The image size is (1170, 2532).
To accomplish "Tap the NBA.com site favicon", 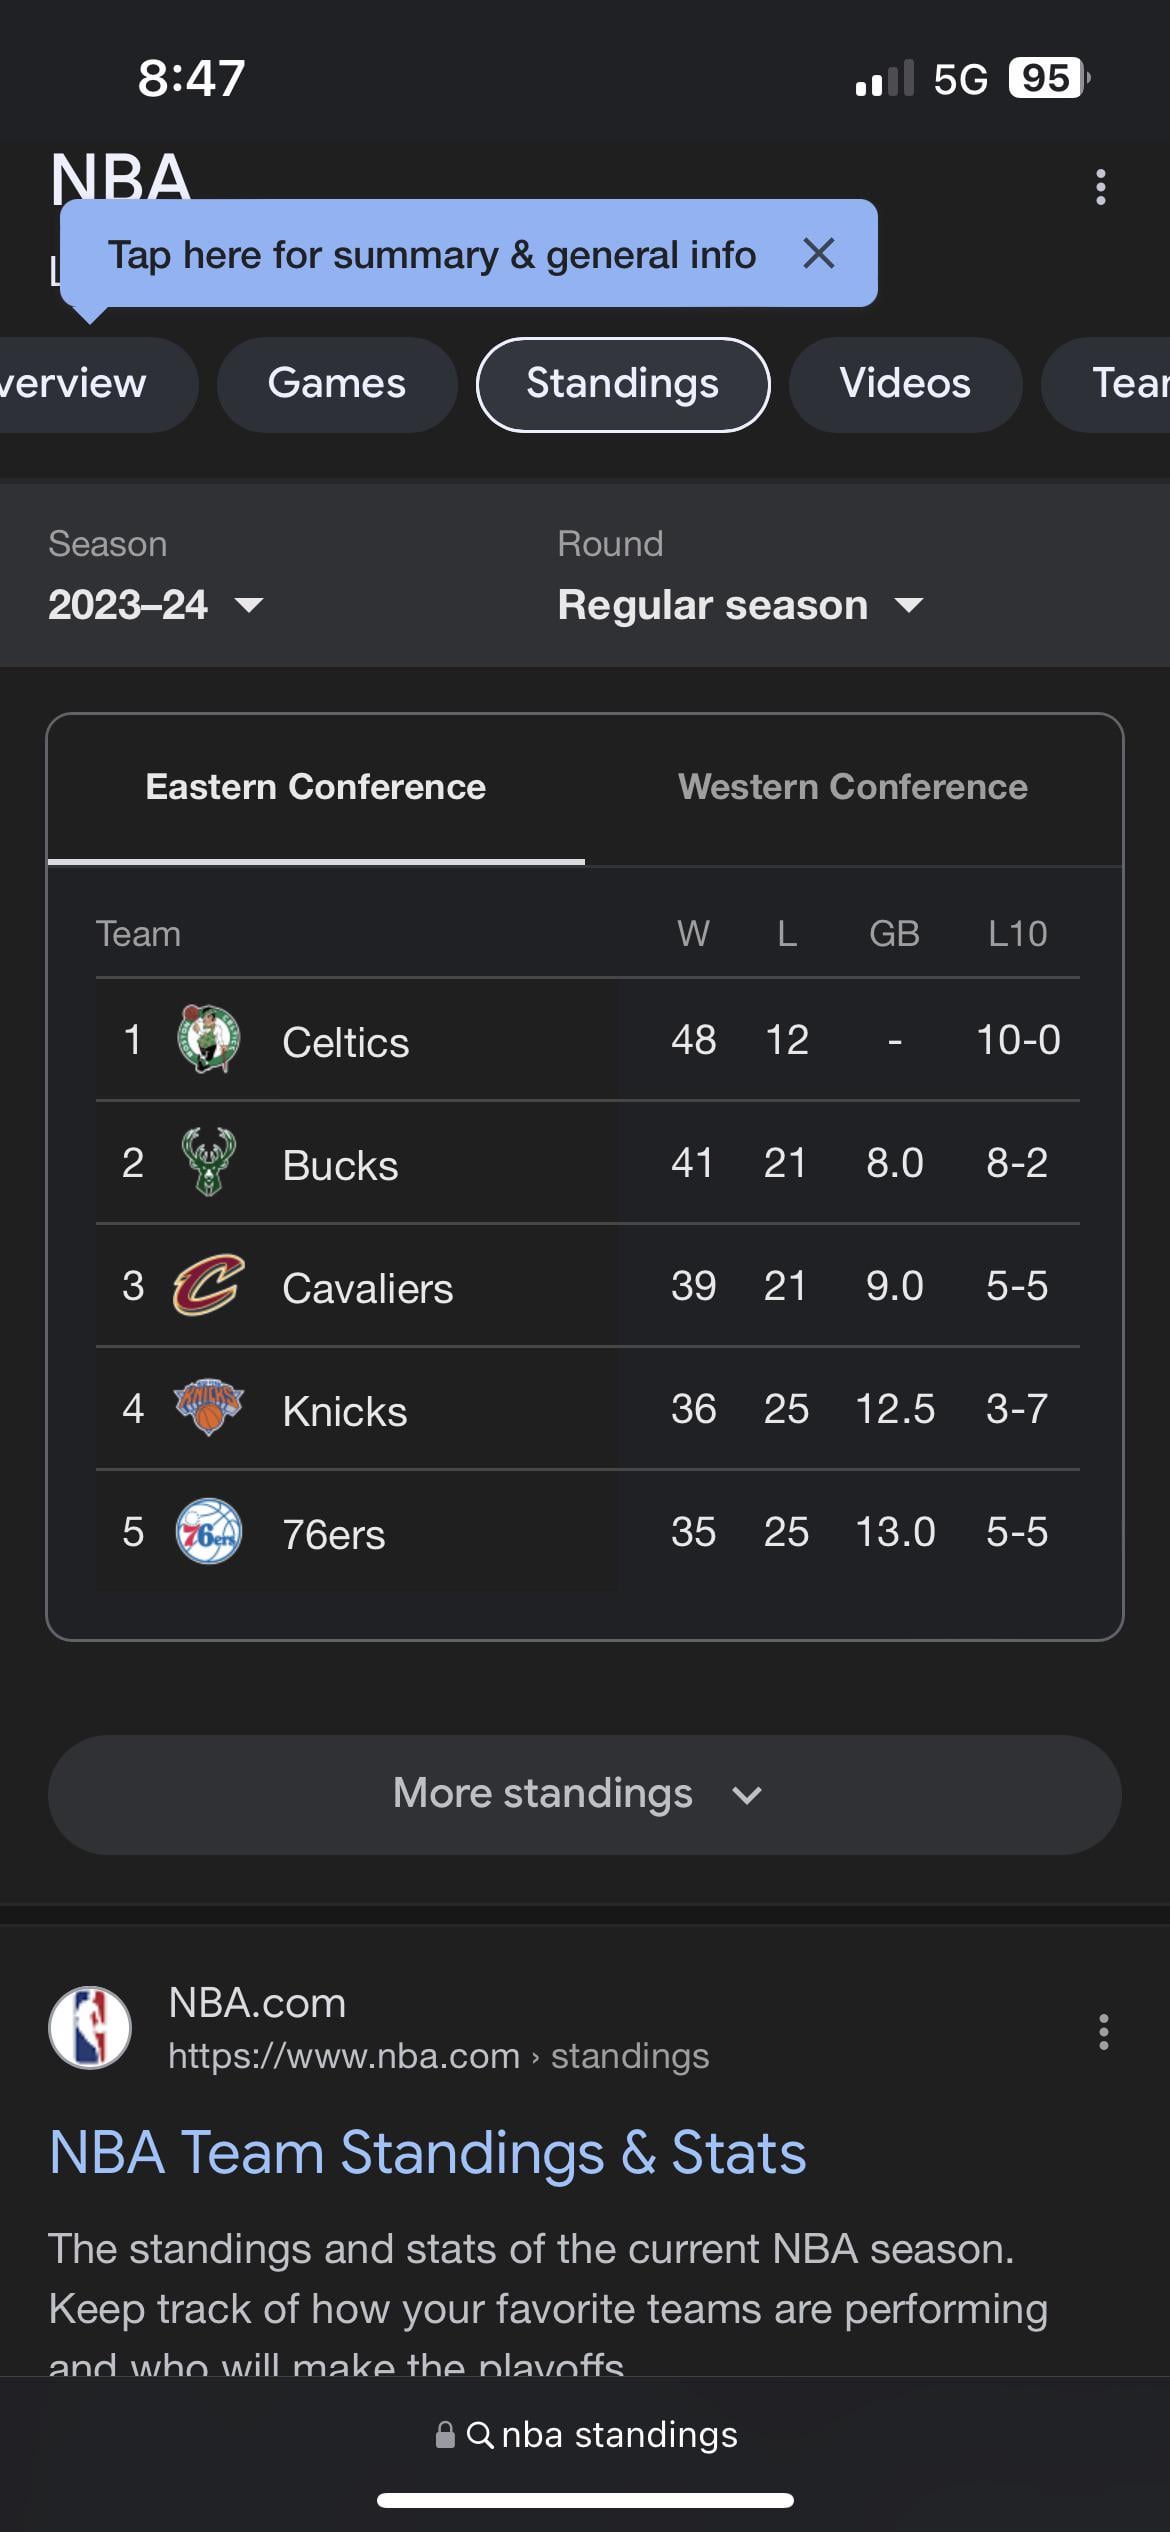I will pyautogui.click(x=90, y=2027).
